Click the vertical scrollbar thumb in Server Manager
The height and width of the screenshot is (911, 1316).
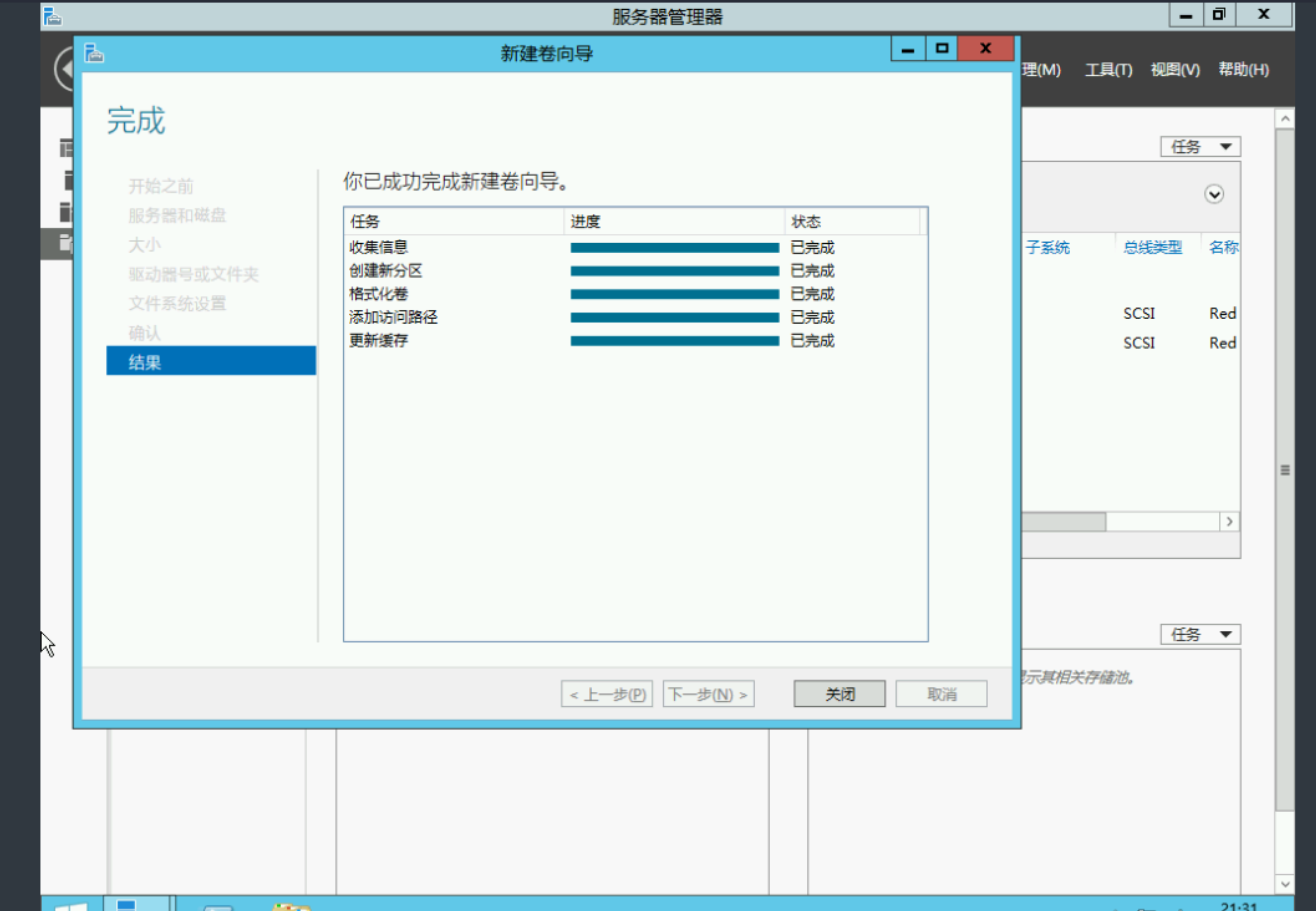[x=1285, y=469]
